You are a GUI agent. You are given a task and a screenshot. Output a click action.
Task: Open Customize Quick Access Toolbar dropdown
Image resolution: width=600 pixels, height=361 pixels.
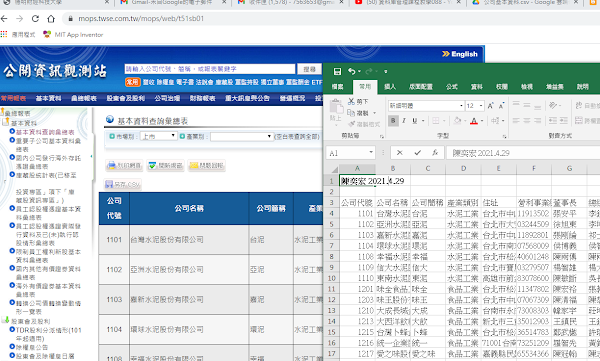click(385, 72)
